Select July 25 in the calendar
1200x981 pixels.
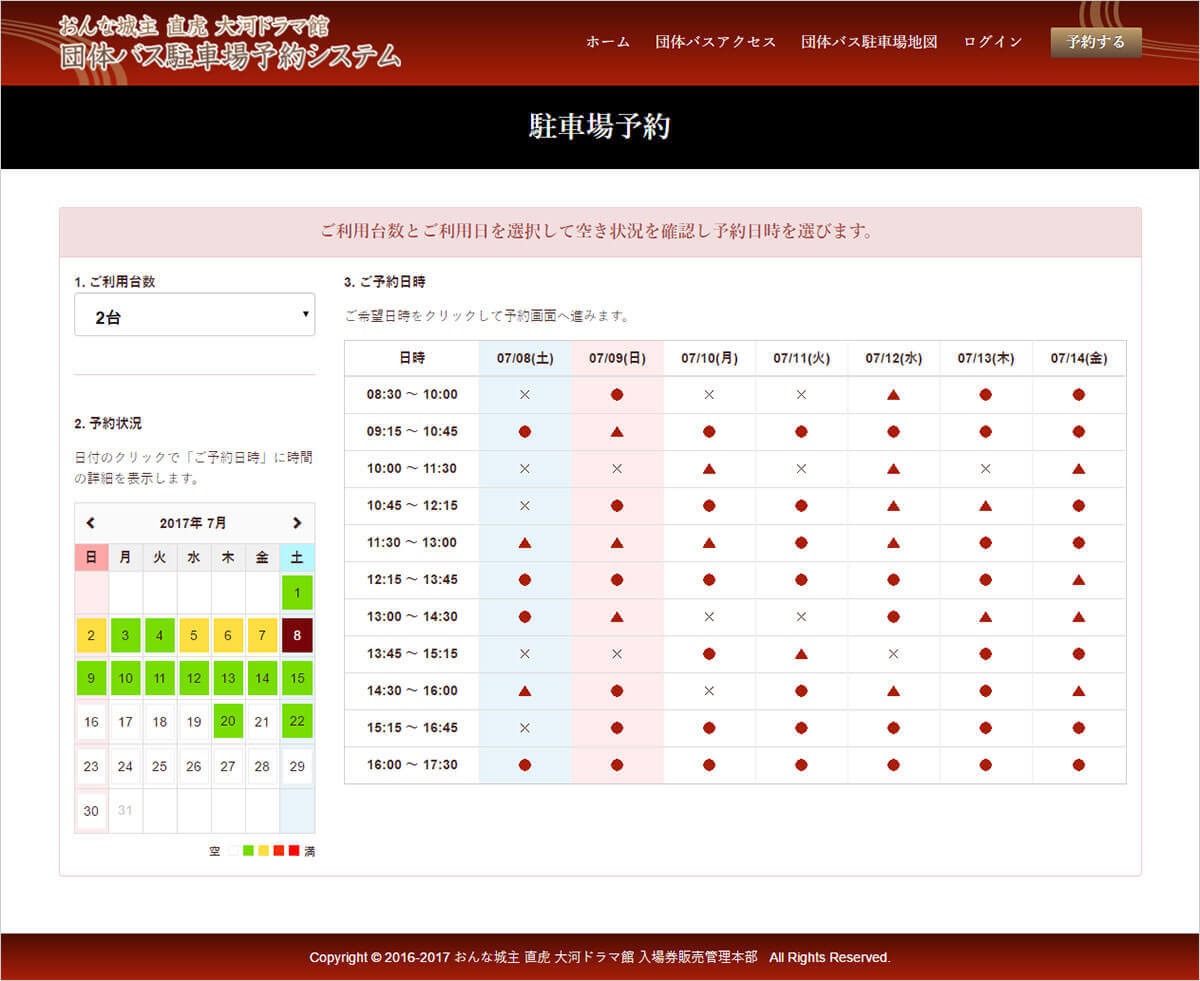(x=159, y=766)
